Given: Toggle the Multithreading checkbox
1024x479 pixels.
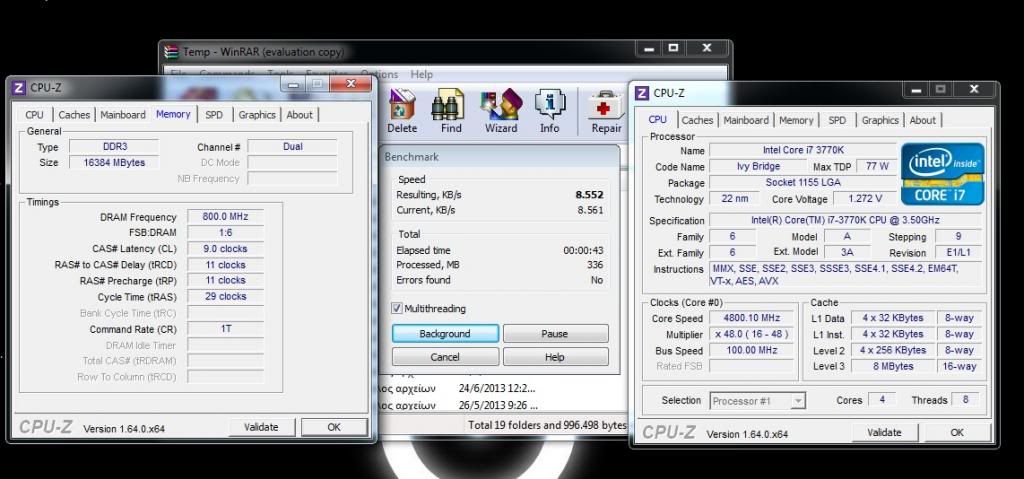Looking at the screenshot, I should coord(396,308).
